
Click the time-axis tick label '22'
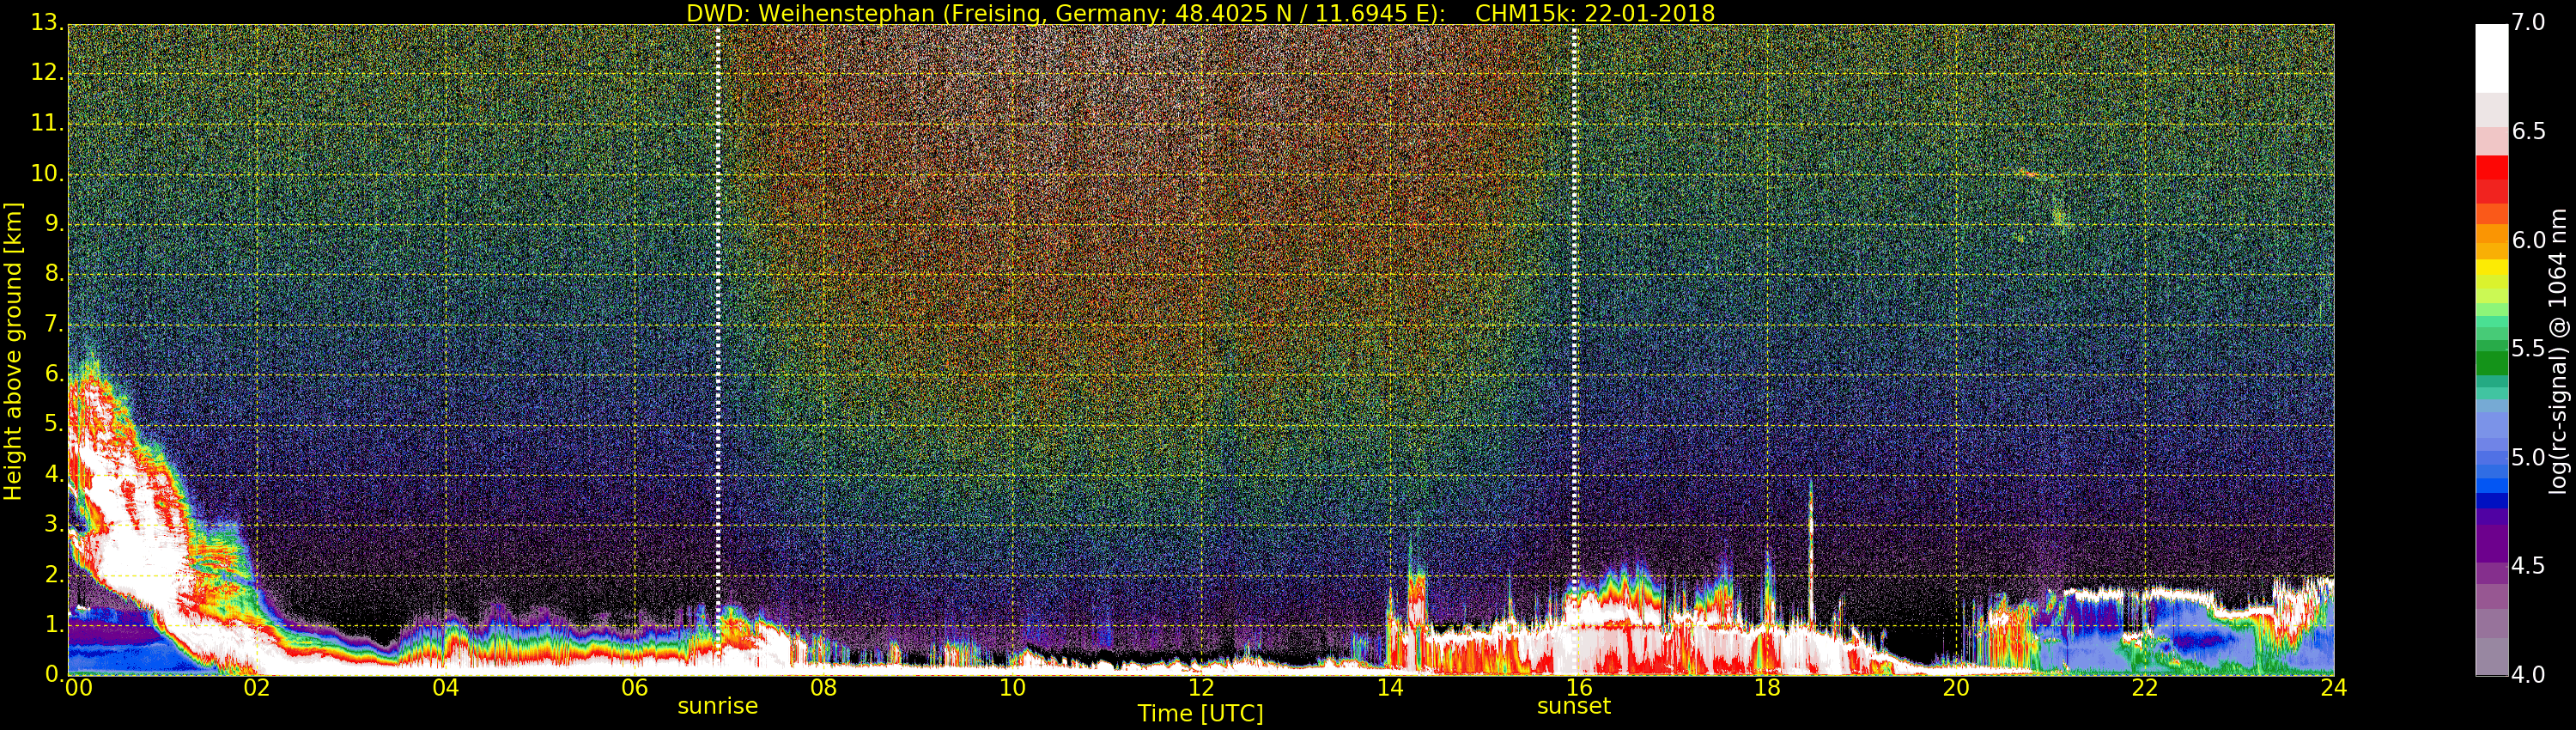pos(2145,688)
